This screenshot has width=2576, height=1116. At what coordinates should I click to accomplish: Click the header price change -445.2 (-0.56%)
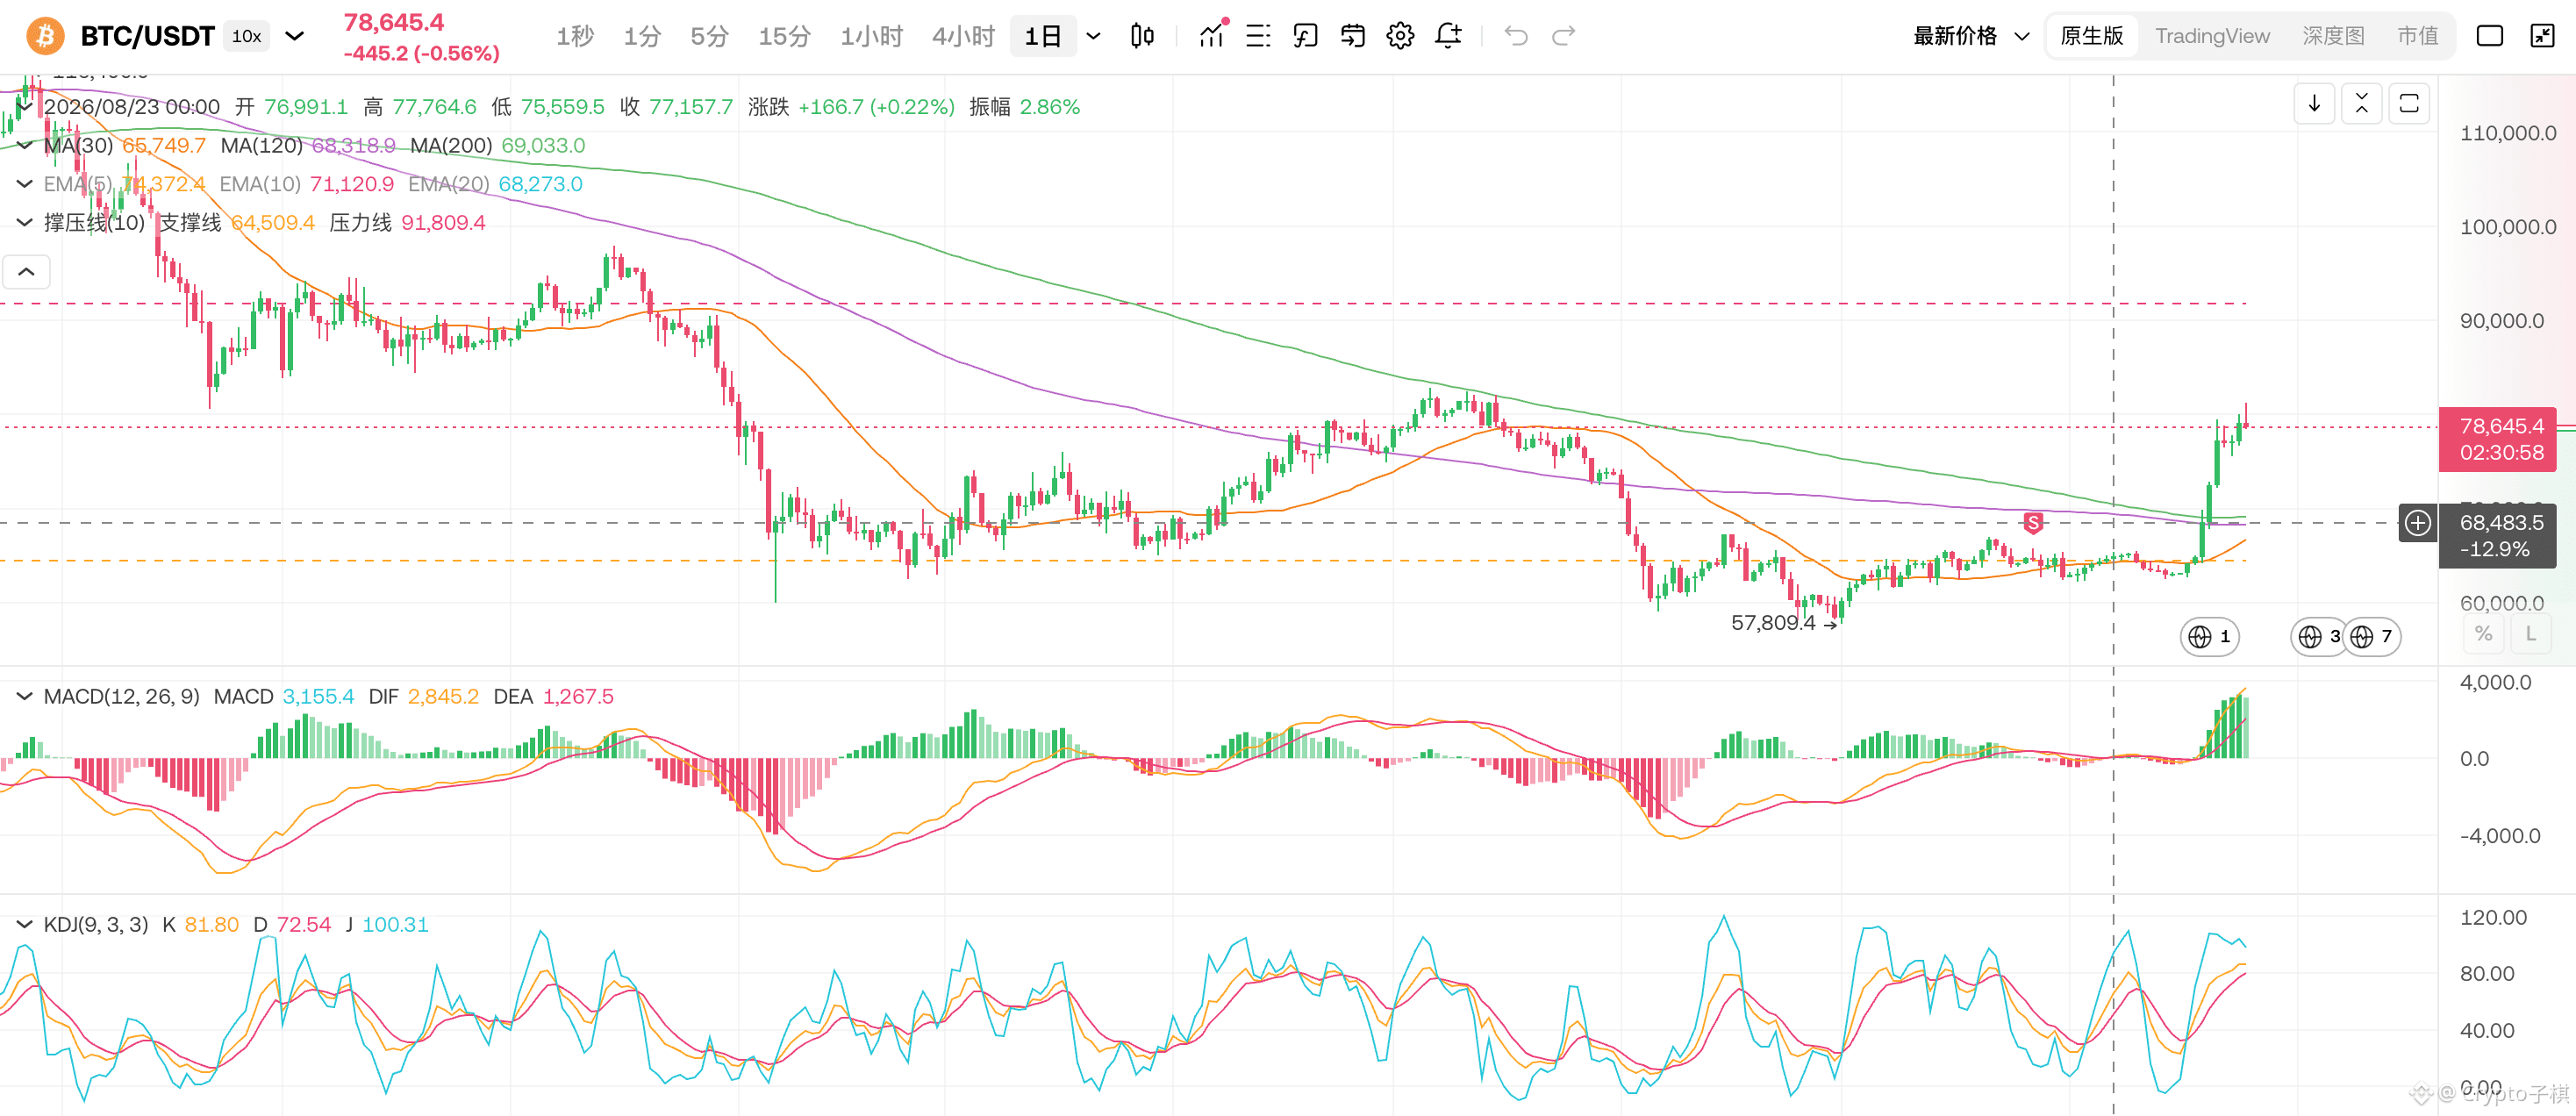pyautogui.click(x=421, y=53)
